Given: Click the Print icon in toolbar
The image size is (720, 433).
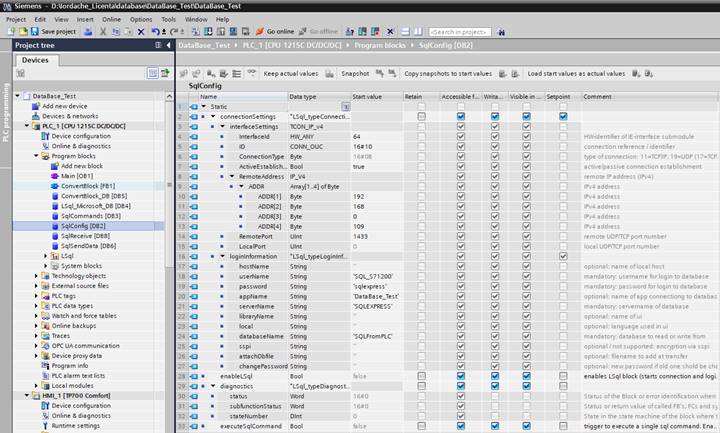Looking at the screenshot, I should [x=86, y=32].
